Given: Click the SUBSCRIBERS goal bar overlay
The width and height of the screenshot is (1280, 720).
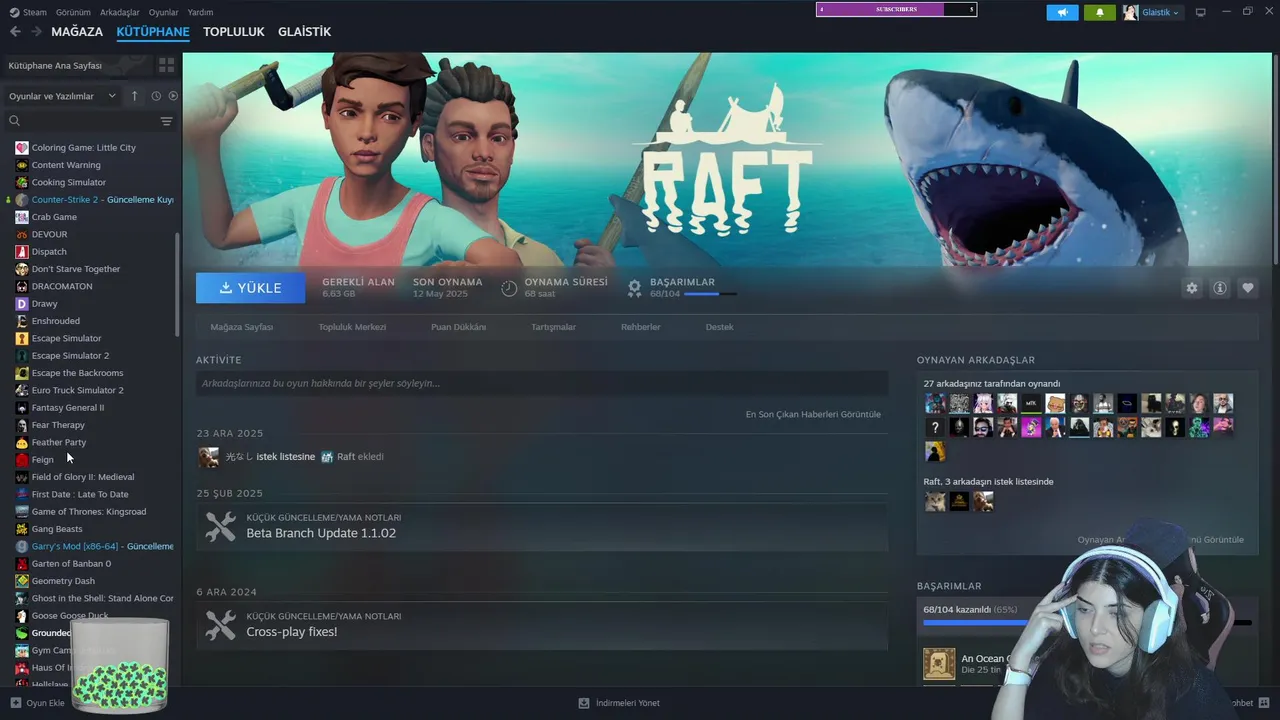Looking at the screenshot, I should click(896, 9).
